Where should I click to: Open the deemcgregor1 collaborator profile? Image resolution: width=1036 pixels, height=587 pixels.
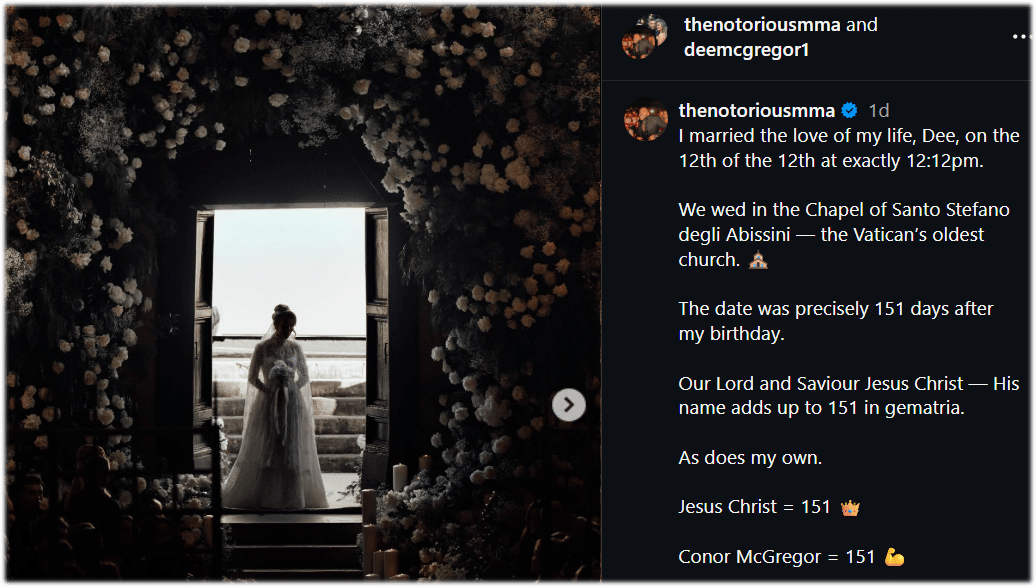point(746,50)
